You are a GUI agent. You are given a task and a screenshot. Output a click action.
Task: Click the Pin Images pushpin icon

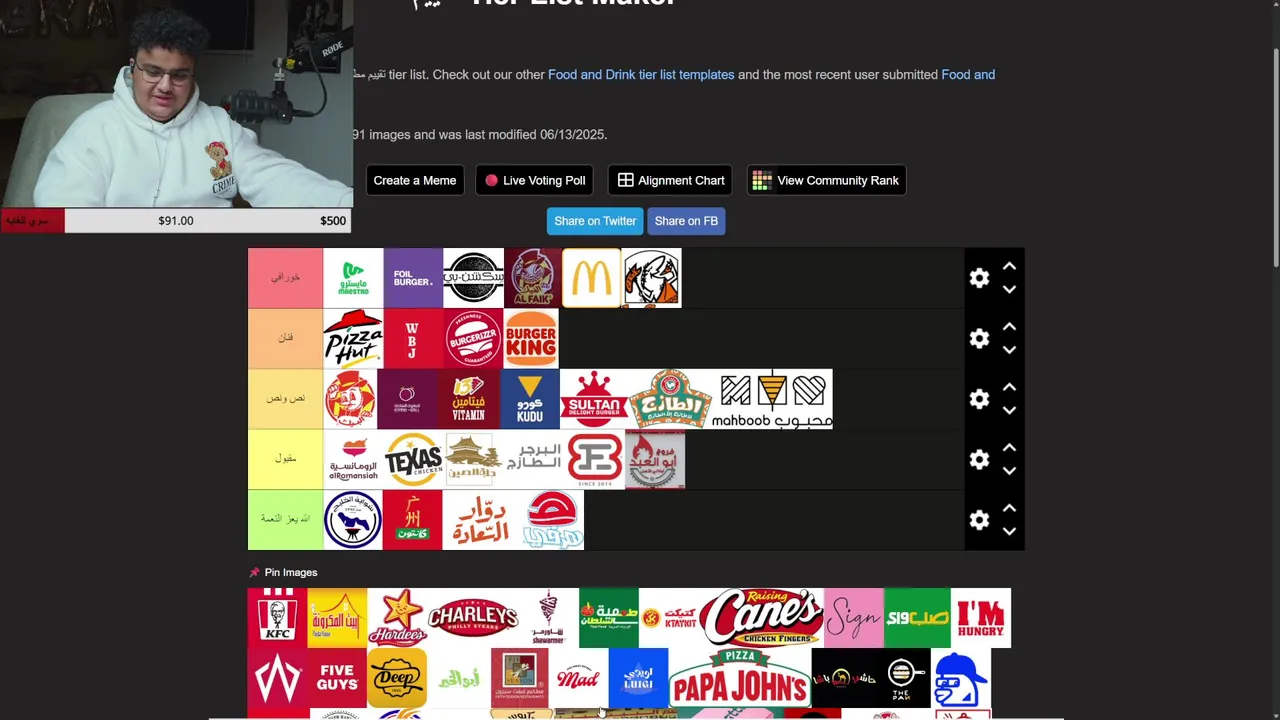254,572
